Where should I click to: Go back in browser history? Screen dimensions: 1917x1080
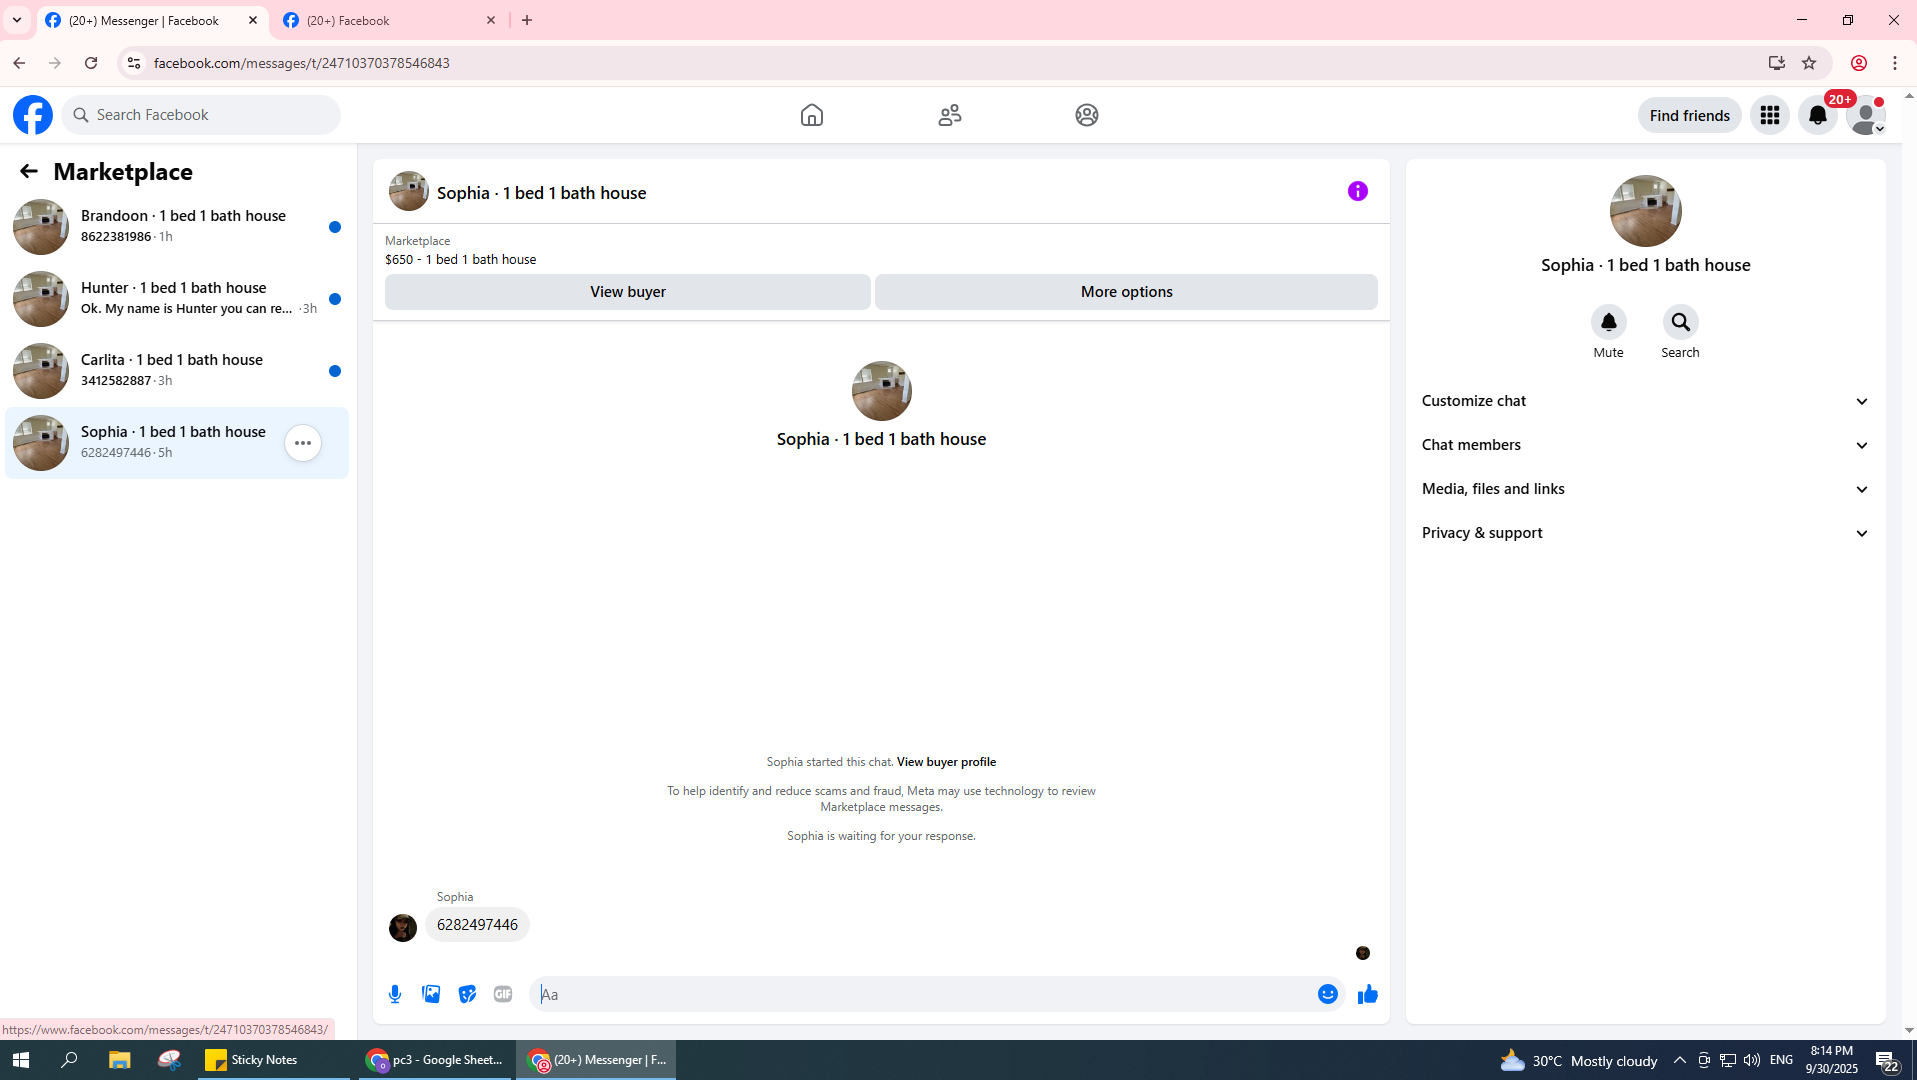click(19, 63)
